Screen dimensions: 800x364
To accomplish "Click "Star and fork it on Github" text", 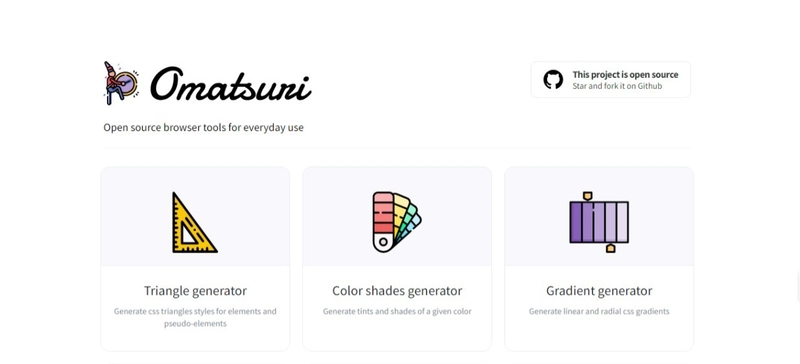I will (x=617, y=86).
